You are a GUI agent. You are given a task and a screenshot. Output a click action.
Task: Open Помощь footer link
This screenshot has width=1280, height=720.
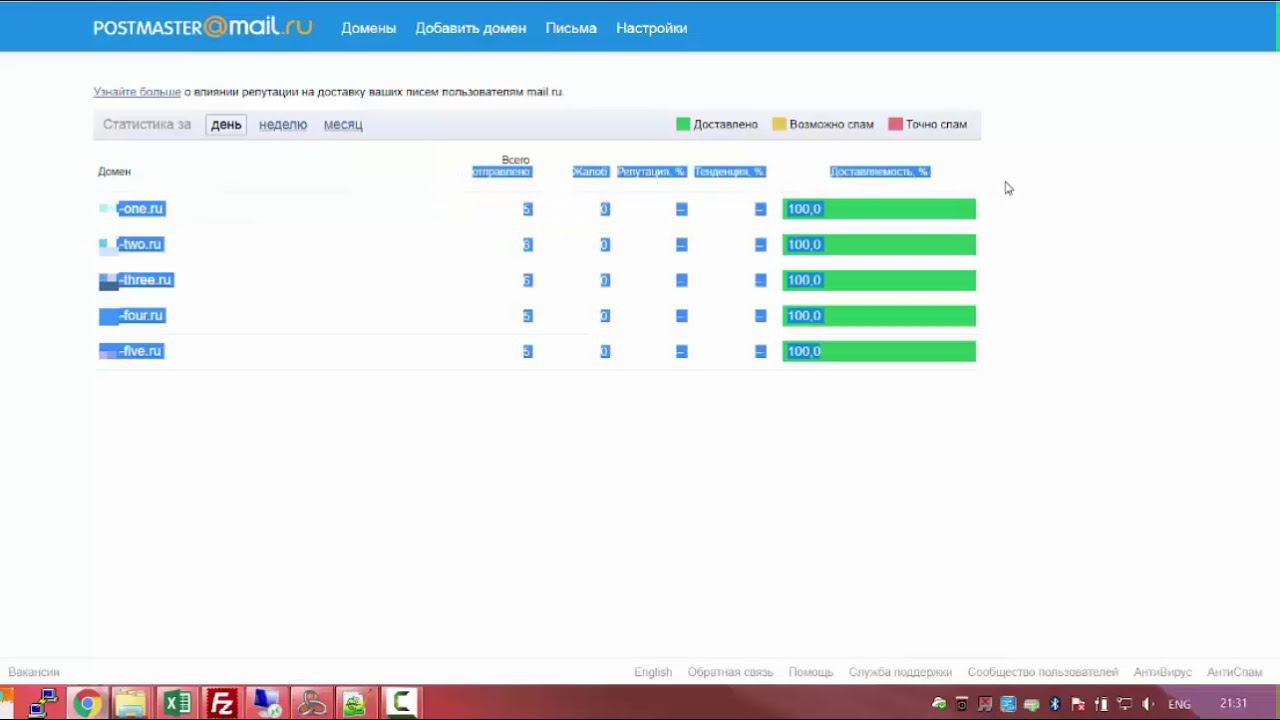(811, 673)
